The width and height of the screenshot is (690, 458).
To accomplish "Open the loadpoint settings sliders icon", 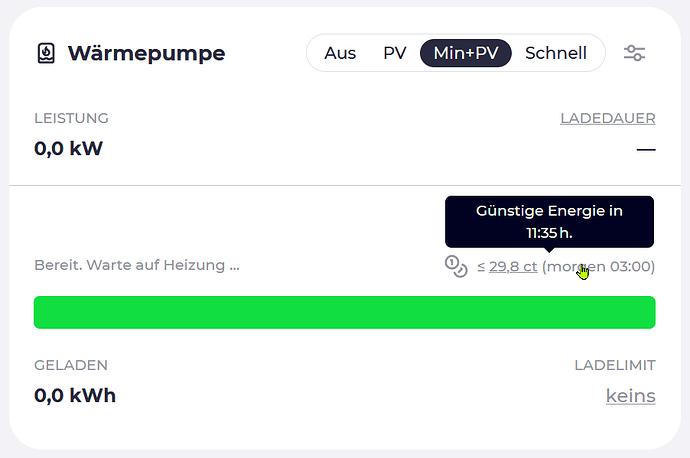I will coord(634,53).
